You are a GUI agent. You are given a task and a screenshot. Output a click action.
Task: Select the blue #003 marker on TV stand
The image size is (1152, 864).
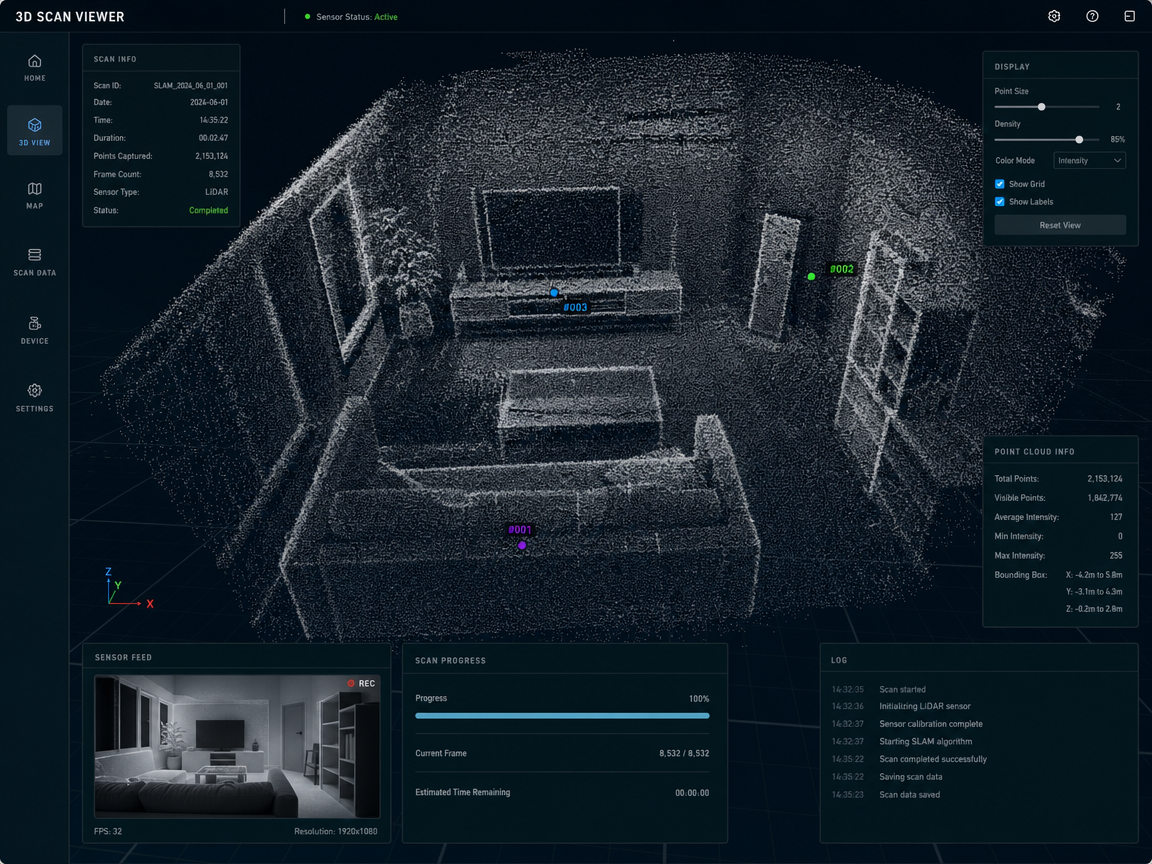[554, 292]
